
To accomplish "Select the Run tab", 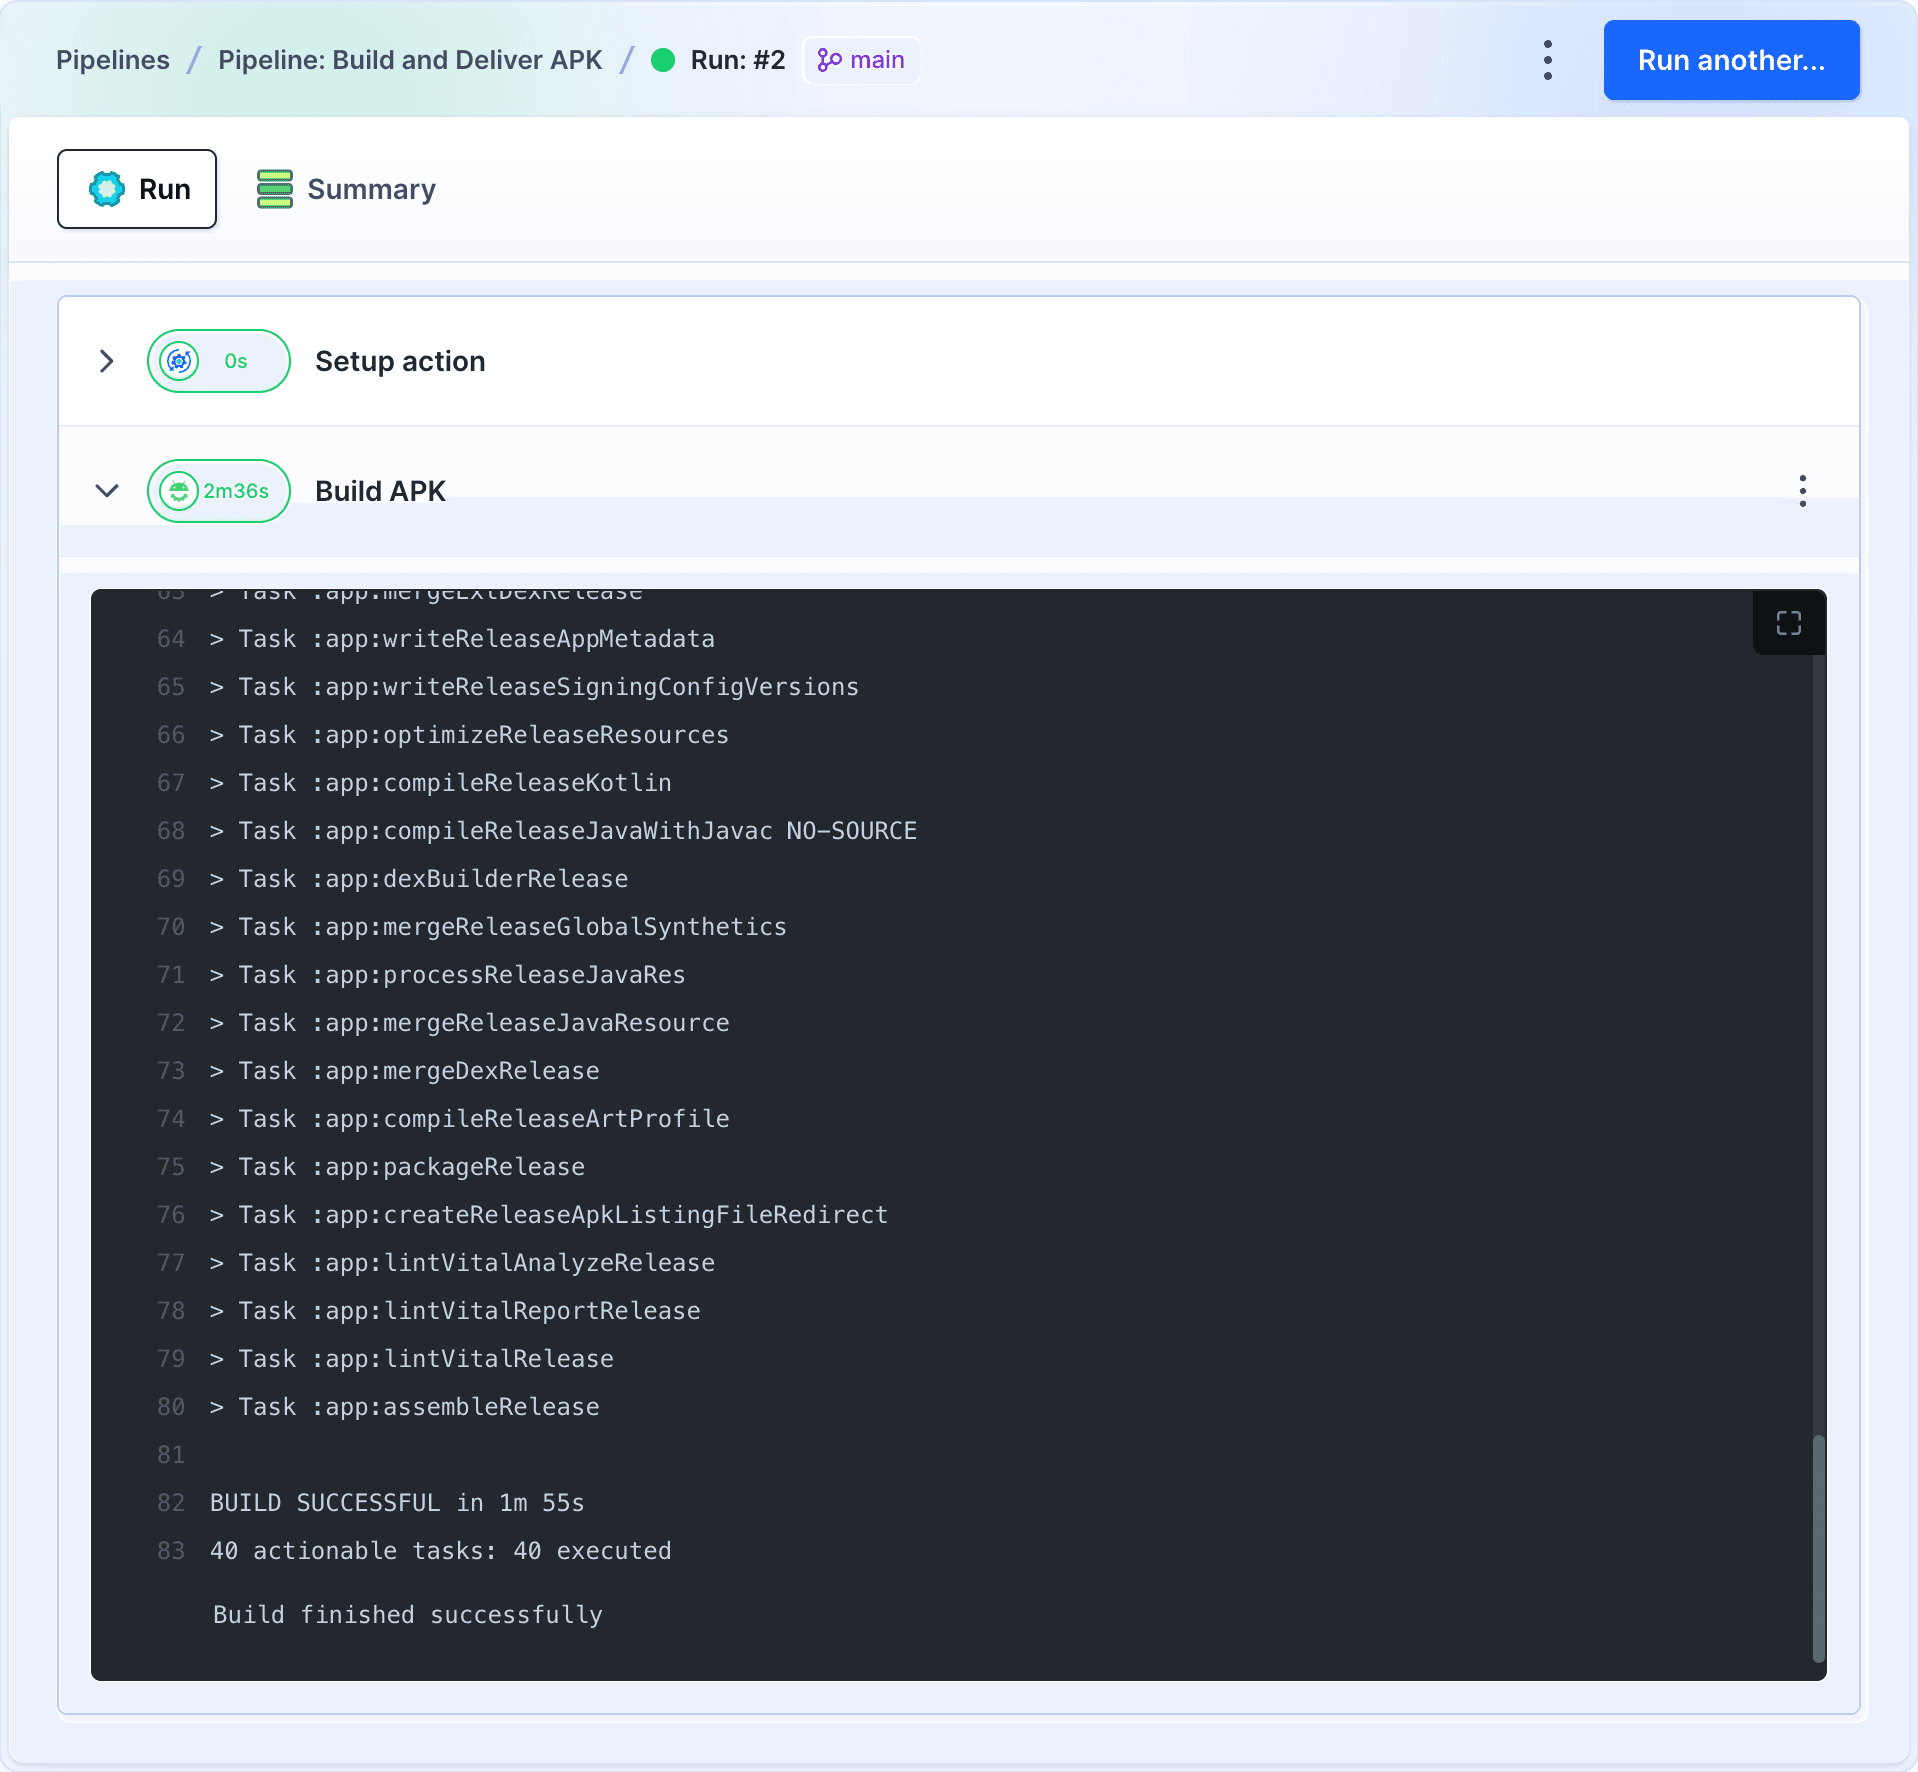I will click(137, 188).
